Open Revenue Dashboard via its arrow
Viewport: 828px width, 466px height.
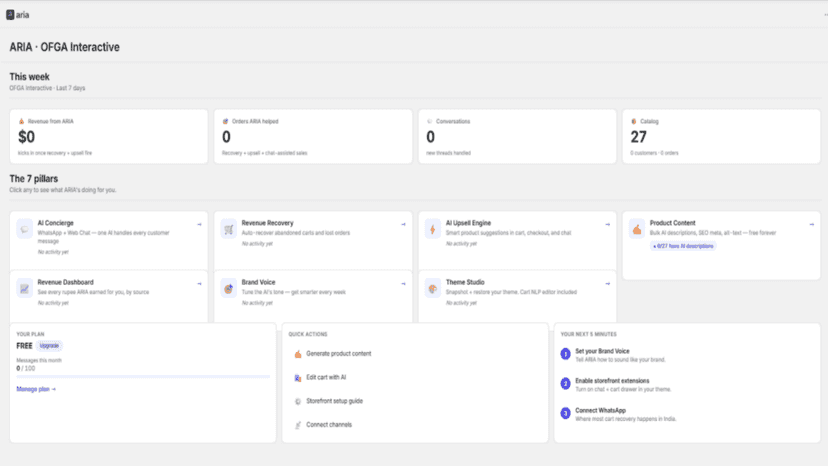(199, 284)
